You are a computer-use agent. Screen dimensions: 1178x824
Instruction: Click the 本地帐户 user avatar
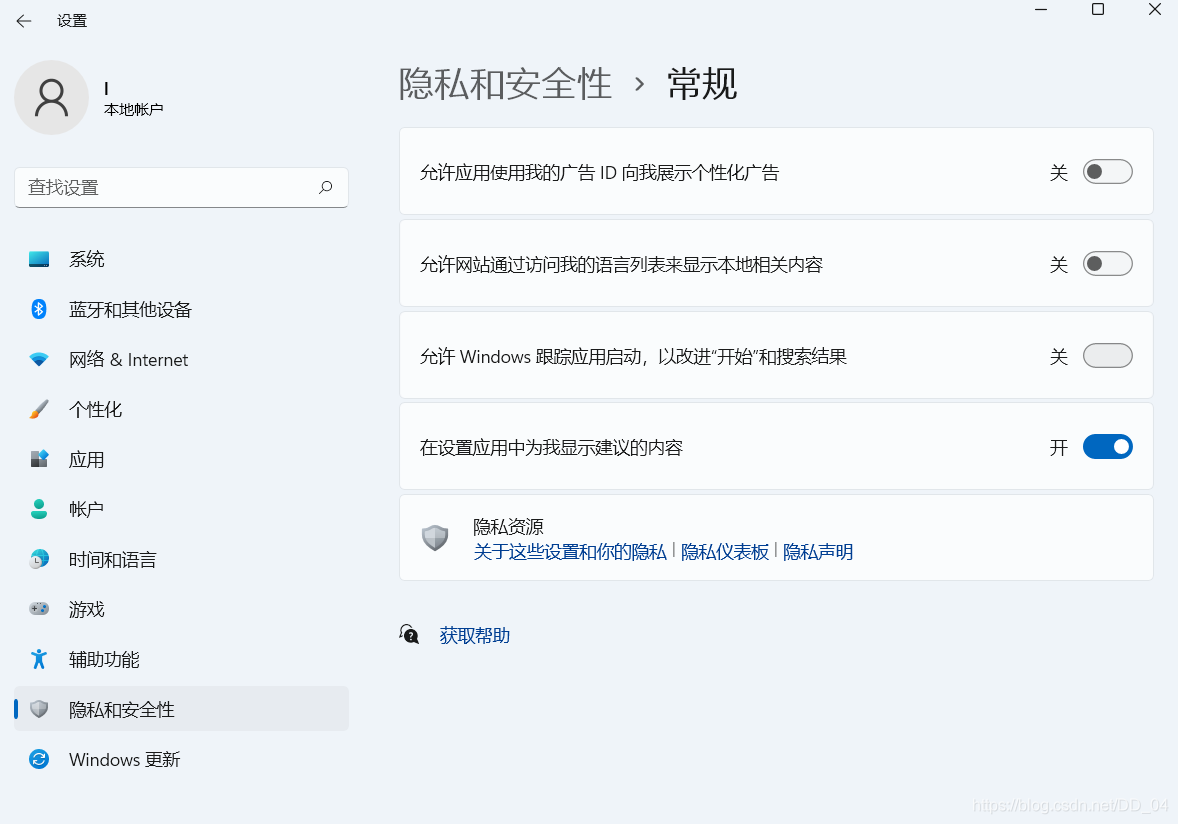(51, 97)
